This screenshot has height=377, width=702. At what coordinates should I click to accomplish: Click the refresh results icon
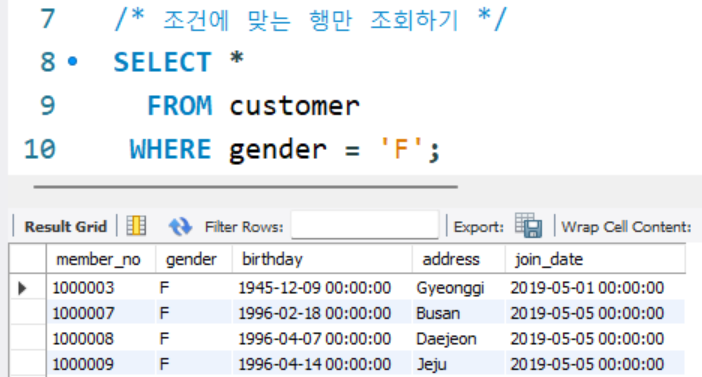click(x=180, y=226)
